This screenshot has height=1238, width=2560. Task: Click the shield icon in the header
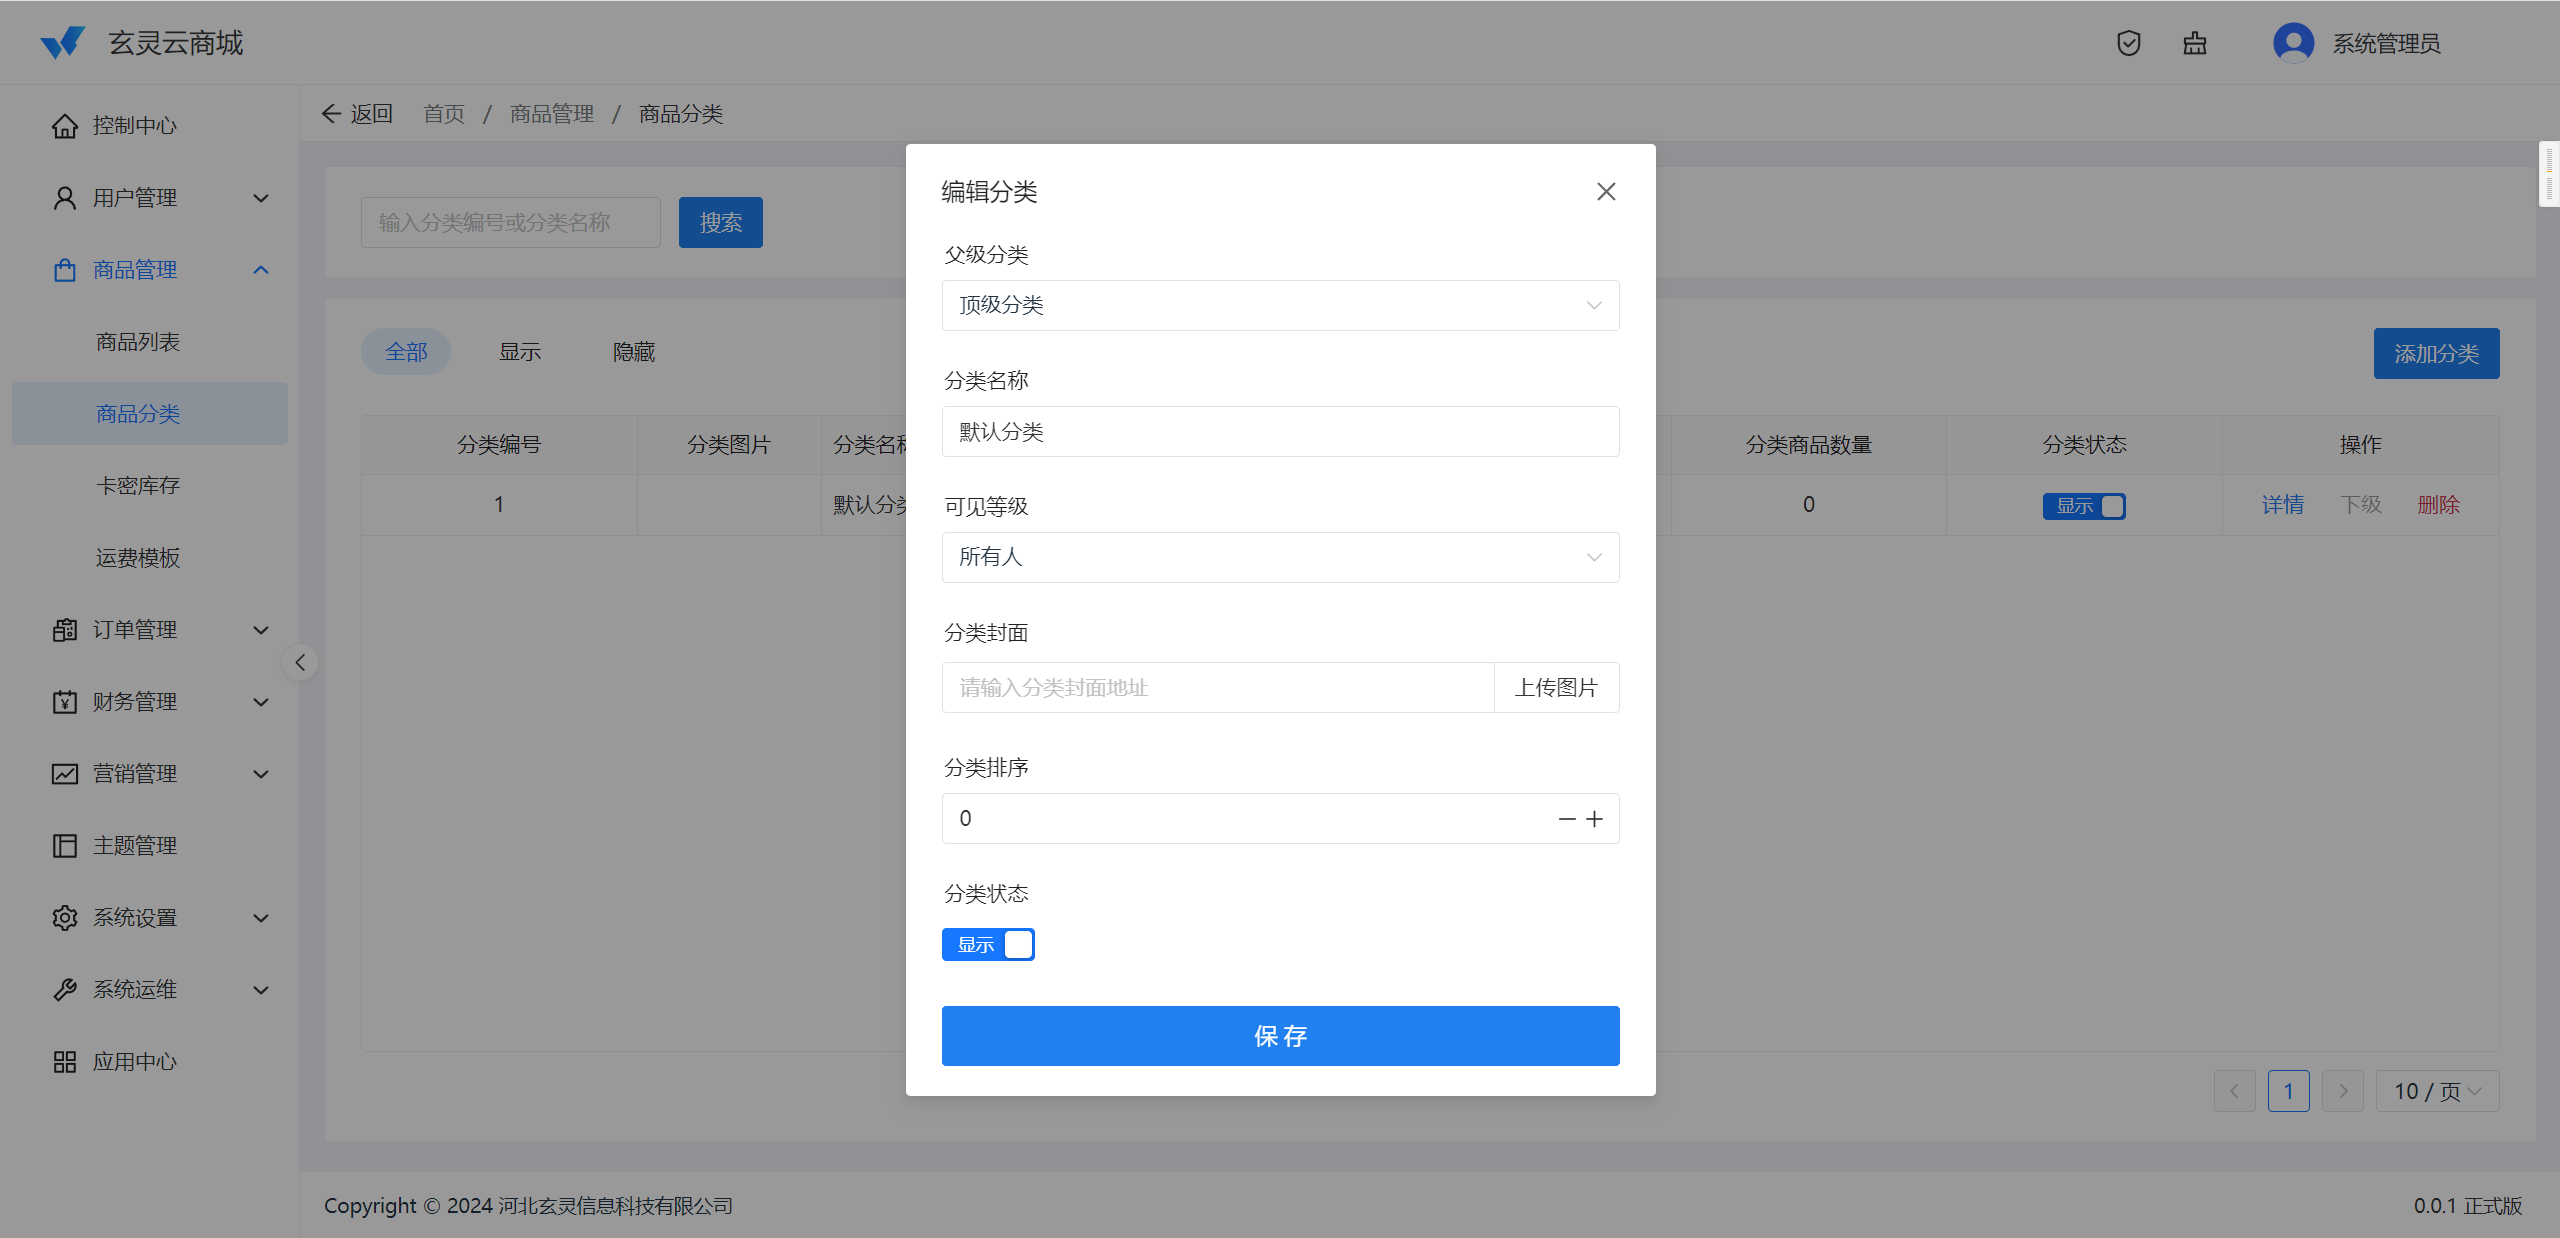(x=2128, y=43)
